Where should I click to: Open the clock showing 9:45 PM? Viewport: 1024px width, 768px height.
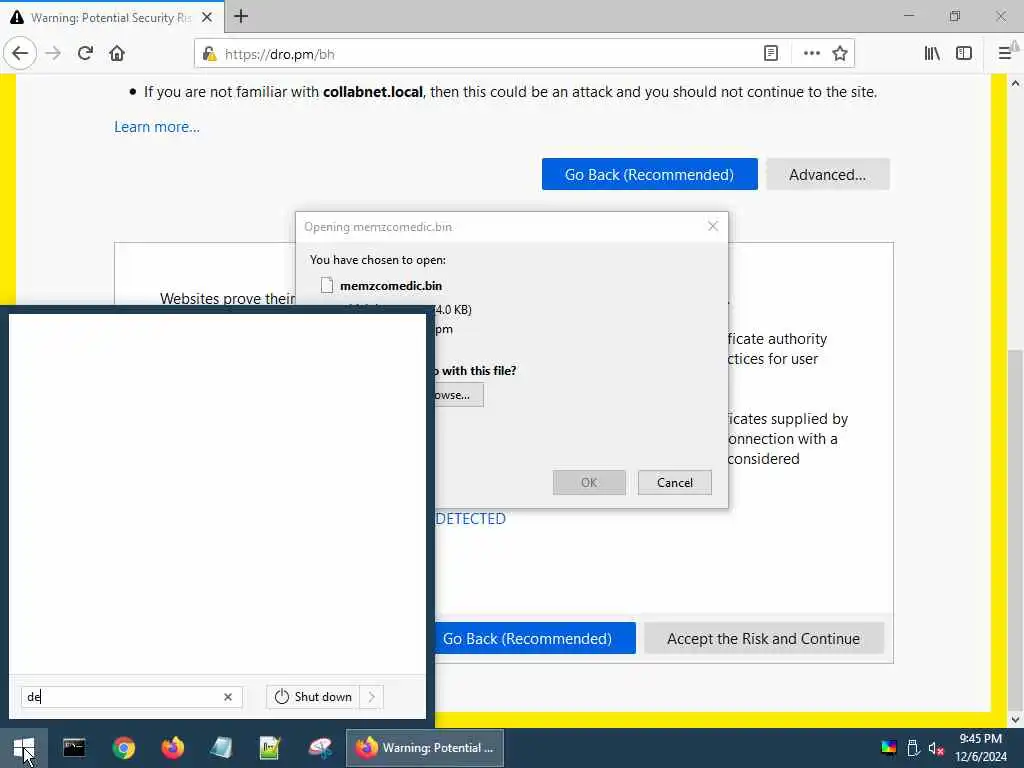980,748
